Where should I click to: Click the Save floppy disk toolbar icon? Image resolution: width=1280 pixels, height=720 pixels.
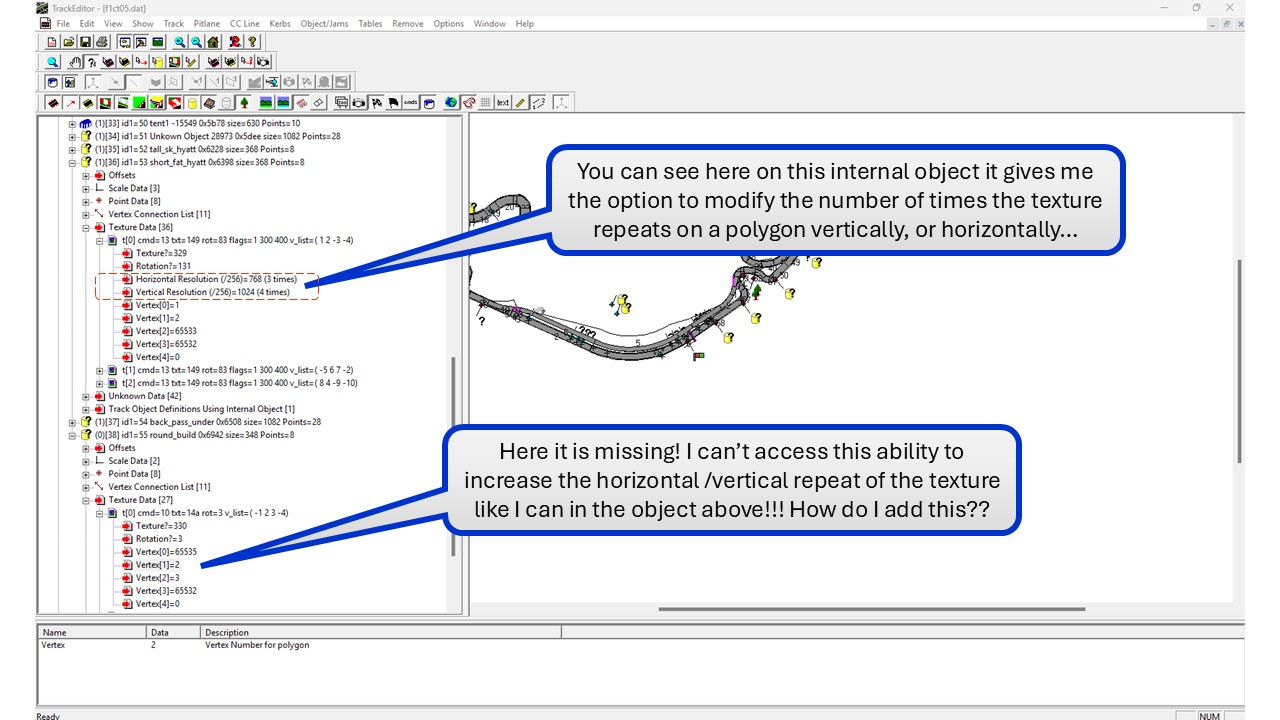(x=85, y=42)
